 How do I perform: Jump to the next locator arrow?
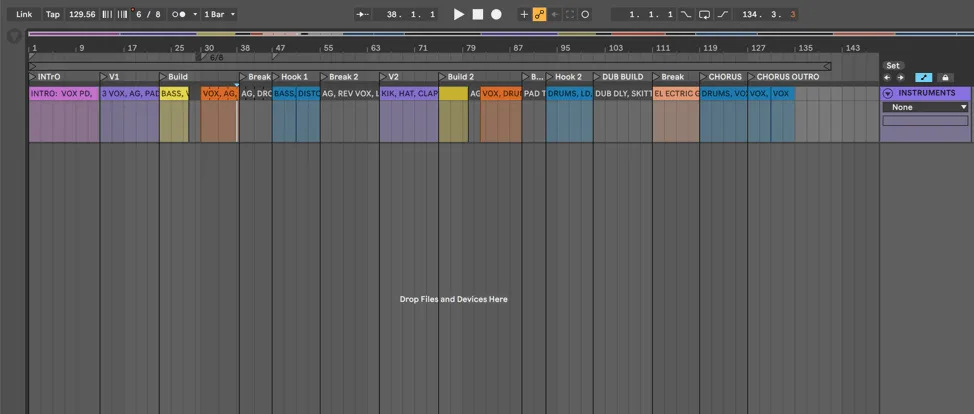pos(901,78)
